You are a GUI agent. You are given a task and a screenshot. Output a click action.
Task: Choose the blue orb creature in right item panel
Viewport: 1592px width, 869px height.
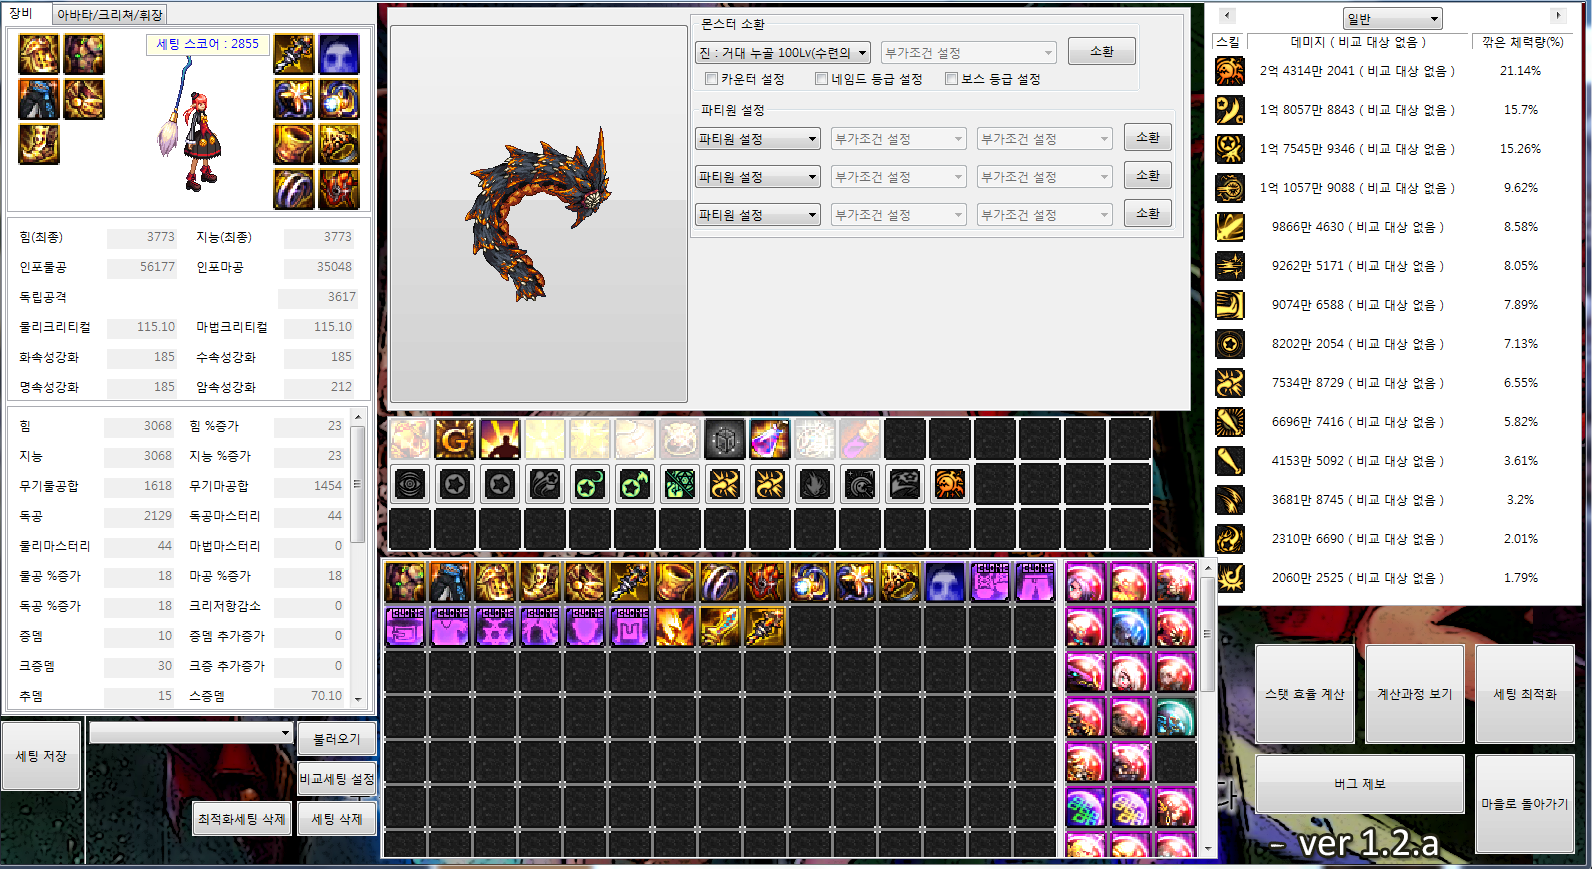[1130, 628]
